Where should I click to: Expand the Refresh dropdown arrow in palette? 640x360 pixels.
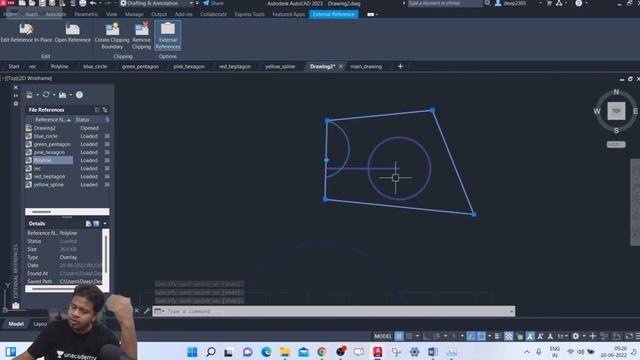click(54, 95)
